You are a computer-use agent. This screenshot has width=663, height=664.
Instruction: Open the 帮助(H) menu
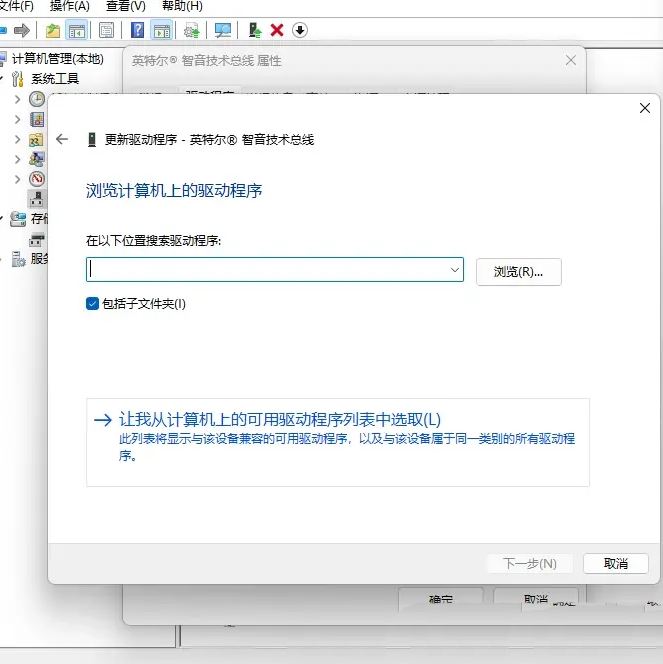pyautogui.click(x=182, y=6)
